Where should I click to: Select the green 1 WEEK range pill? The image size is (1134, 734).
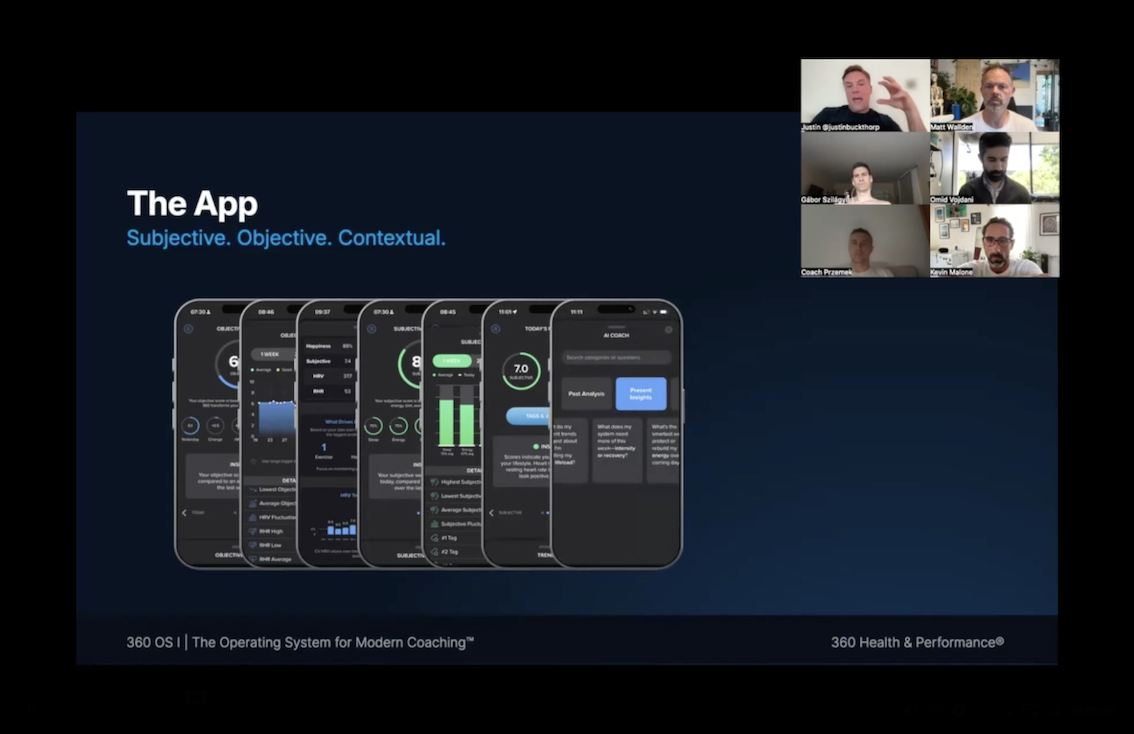[x=452, y=360]
